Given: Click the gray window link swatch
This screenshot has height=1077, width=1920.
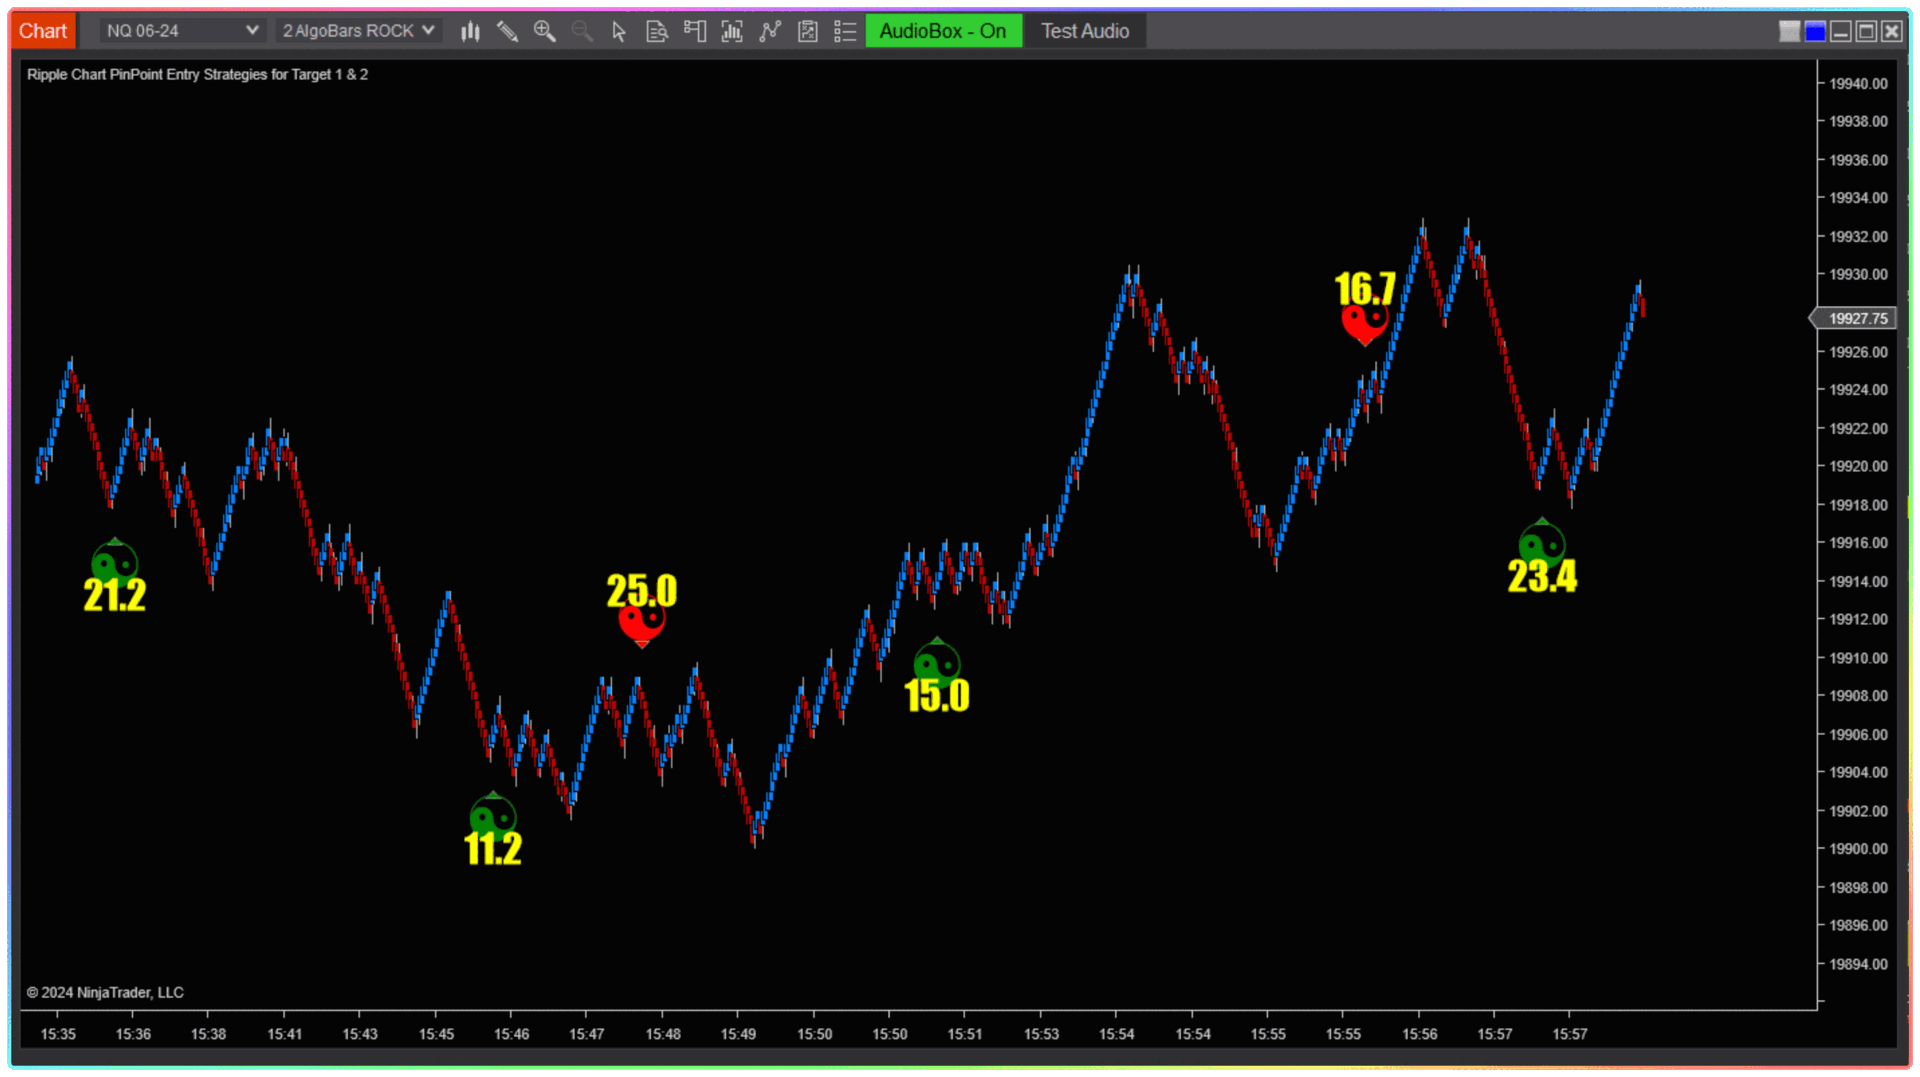Looking at the screenshot, I should (x=1789, y=31).
